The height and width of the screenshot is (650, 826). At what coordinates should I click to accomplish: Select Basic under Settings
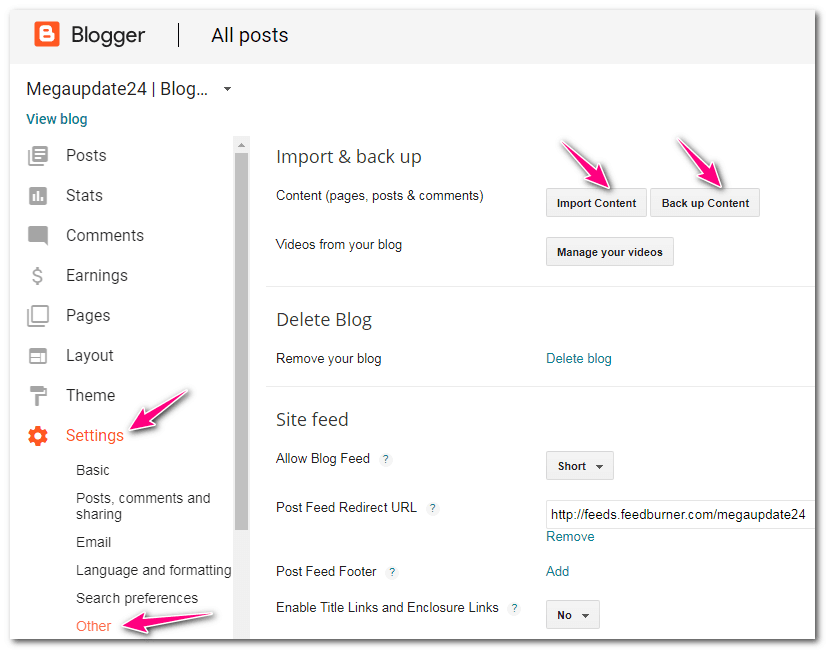coord(93,470)
